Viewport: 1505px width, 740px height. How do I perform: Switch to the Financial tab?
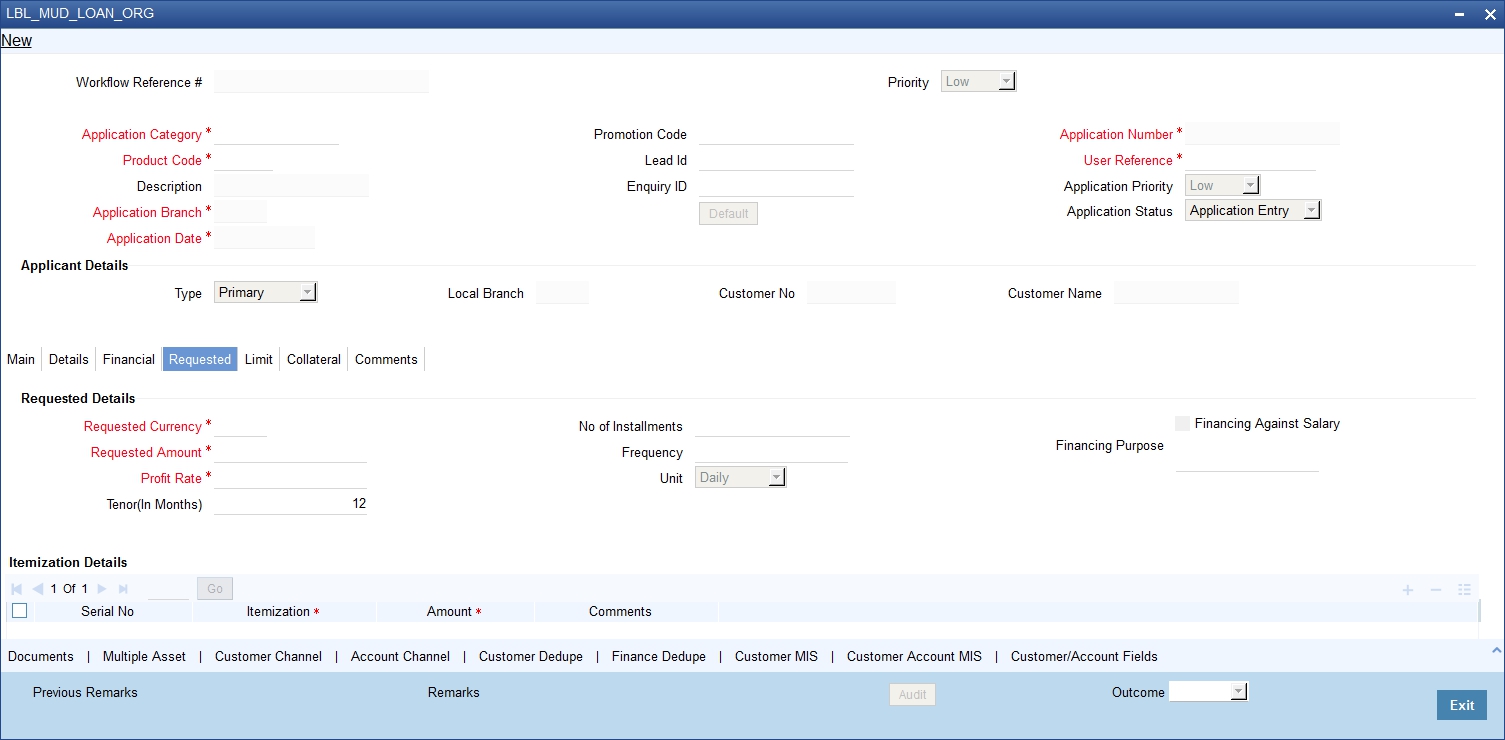[129, 359]
